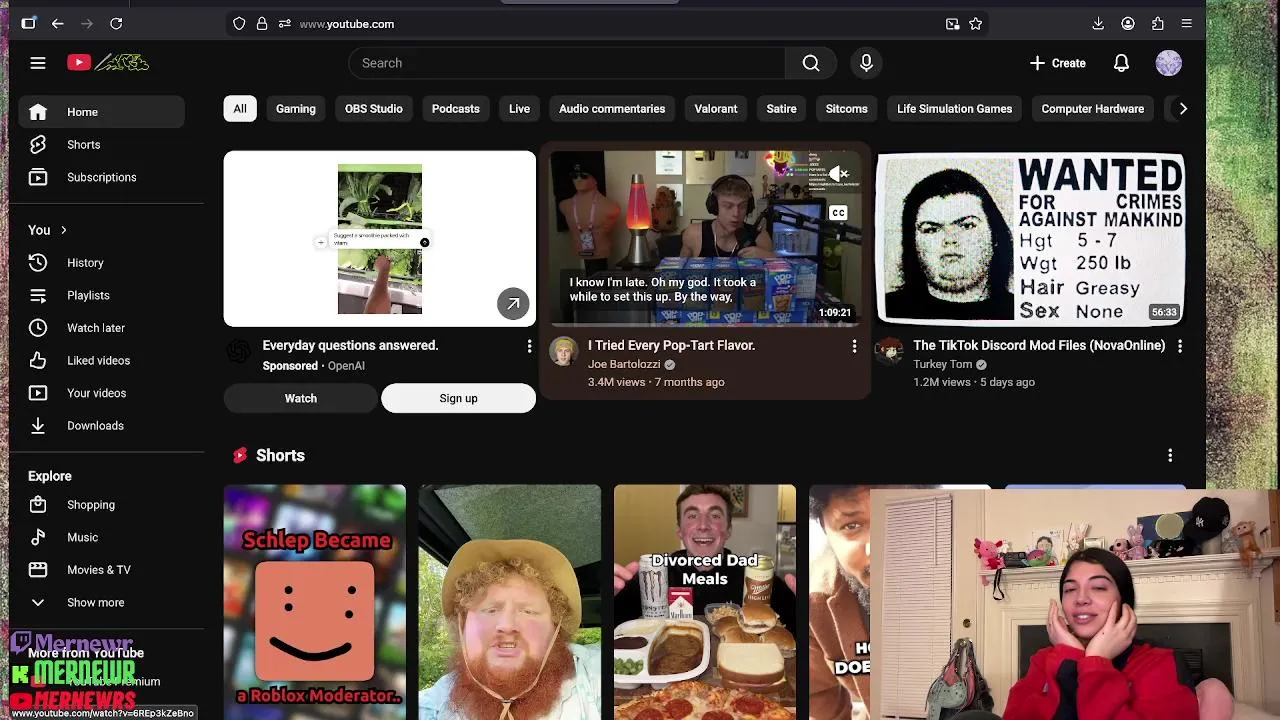Click the YouTube logo

[108, 63]
